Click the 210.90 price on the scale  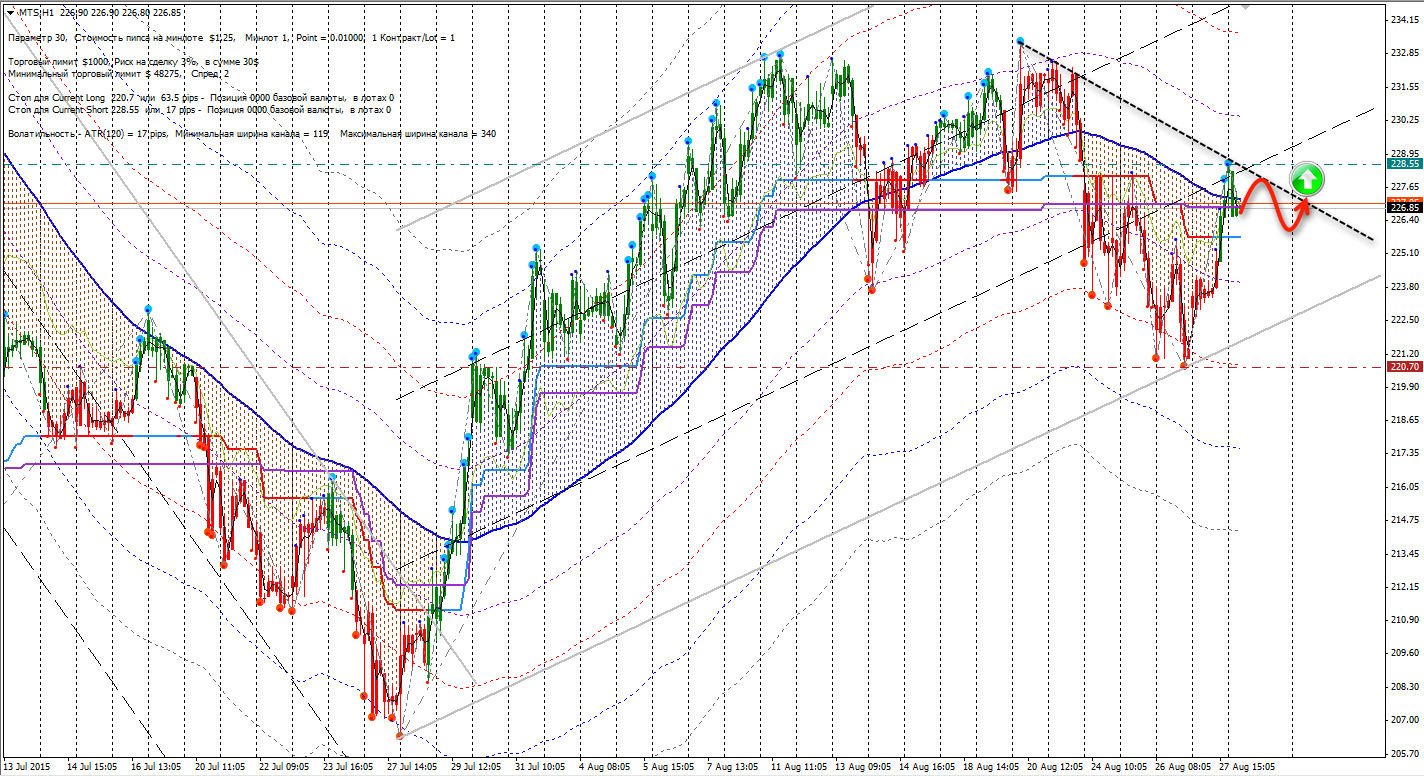tap(1404, 619)
